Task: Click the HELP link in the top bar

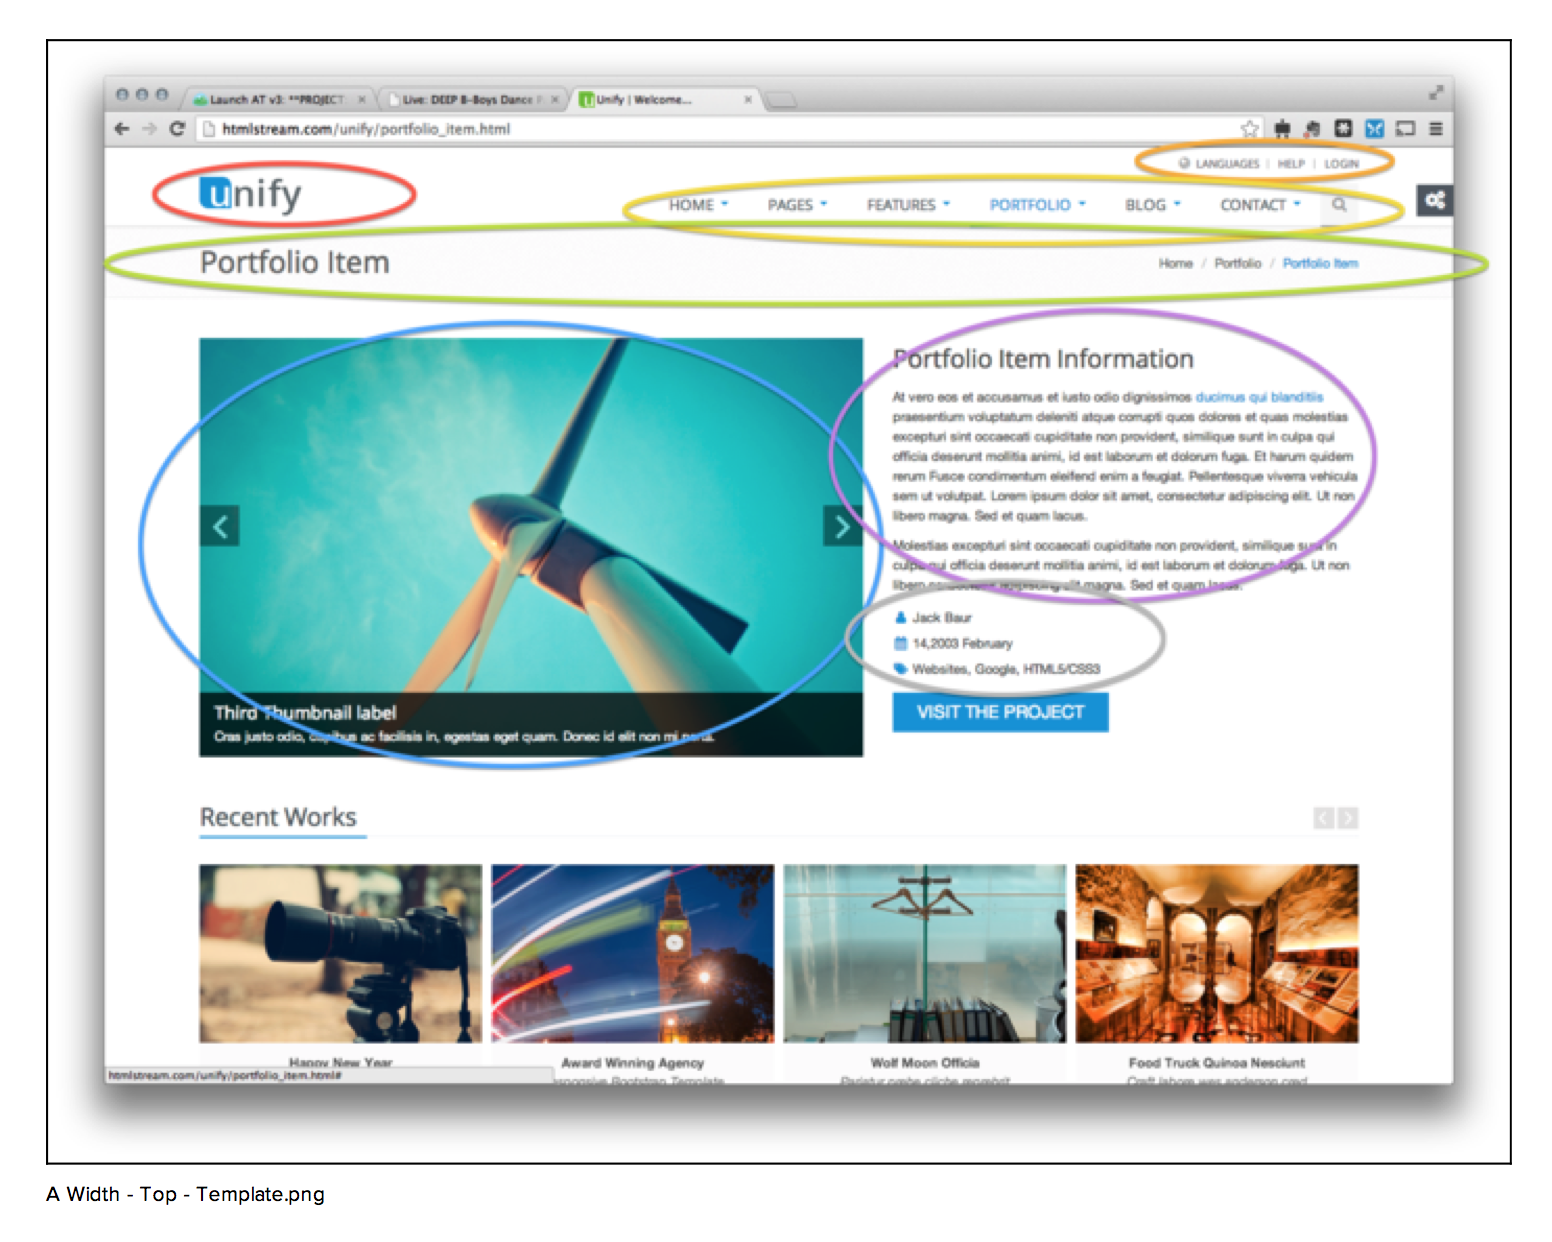Action: [x=1291, y=164]
